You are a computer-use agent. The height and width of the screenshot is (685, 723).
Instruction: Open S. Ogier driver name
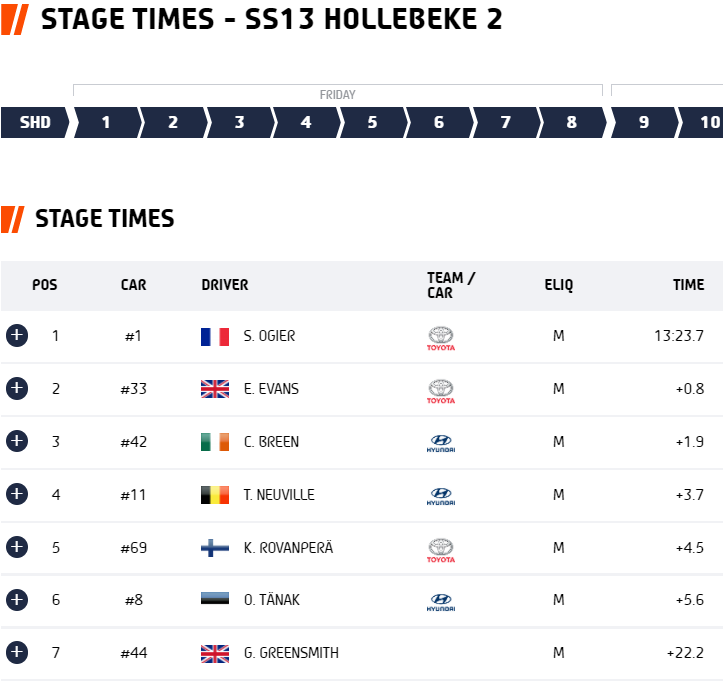pos(269,336)
